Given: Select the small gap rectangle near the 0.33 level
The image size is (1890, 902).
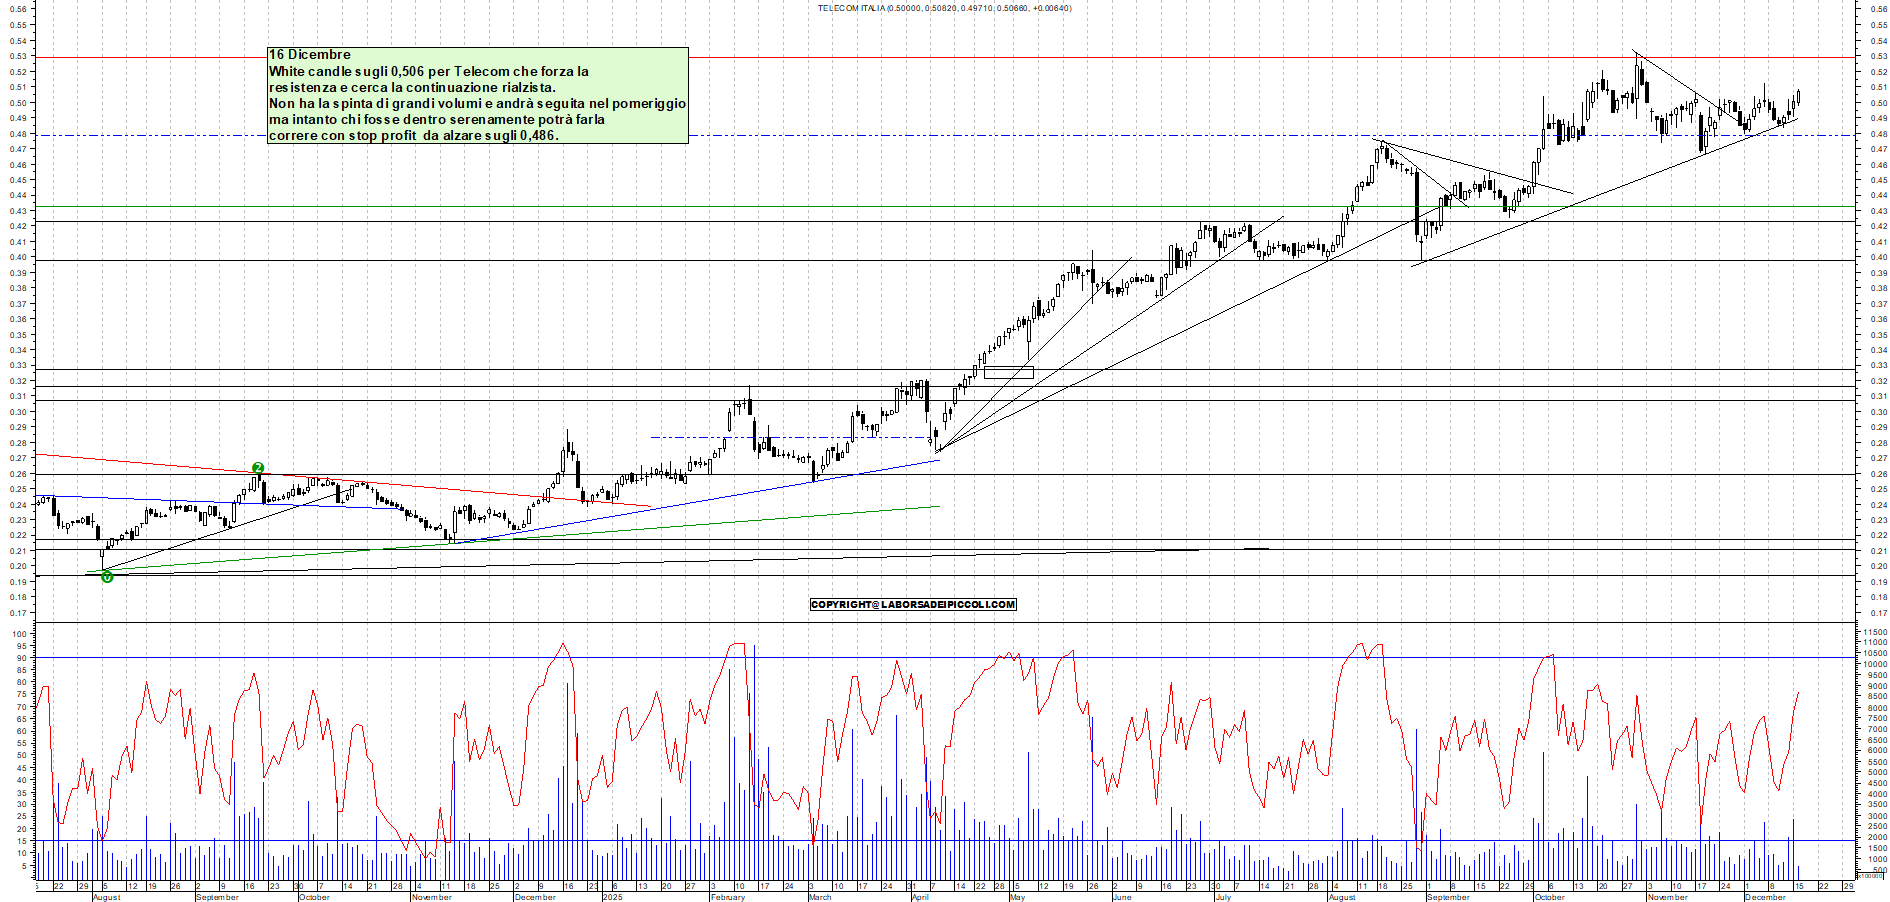Looking at the screenshot, I should [1008, 373].
